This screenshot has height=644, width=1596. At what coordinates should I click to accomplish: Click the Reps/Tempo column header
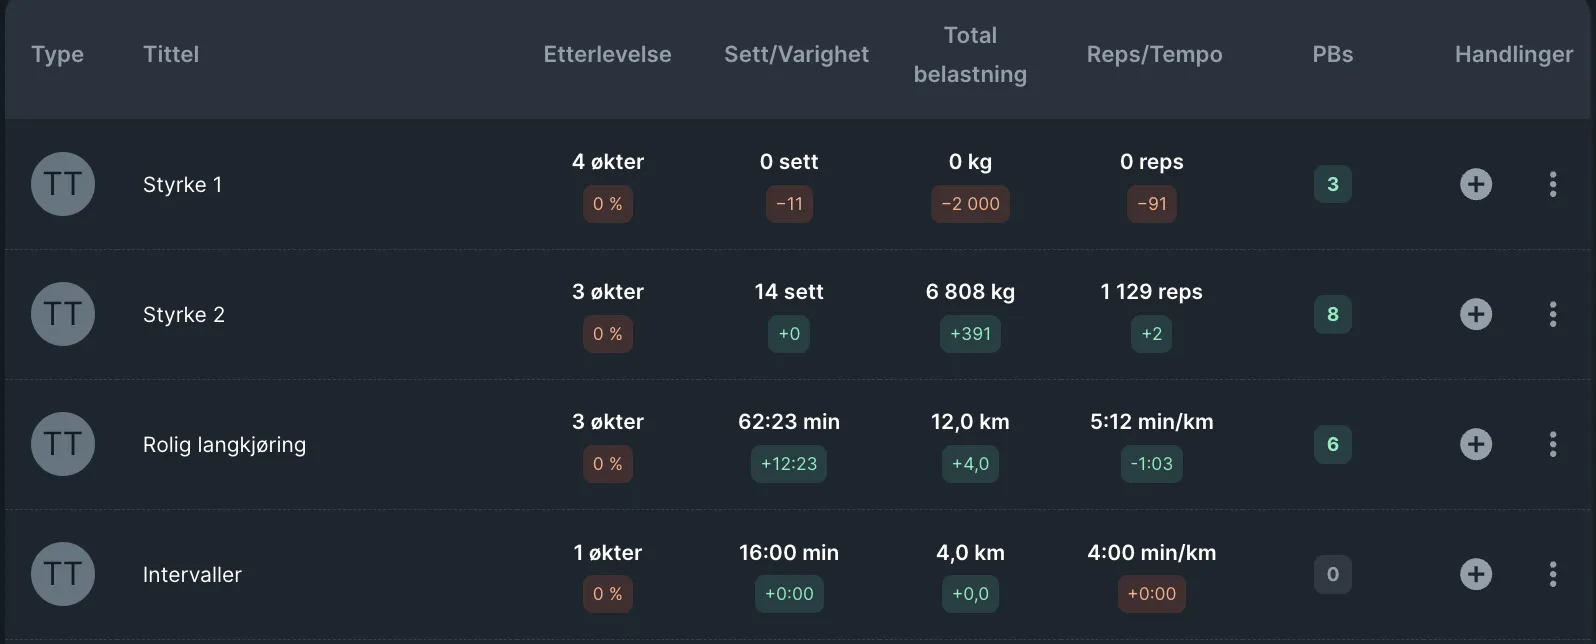[x=1154, y=54]
